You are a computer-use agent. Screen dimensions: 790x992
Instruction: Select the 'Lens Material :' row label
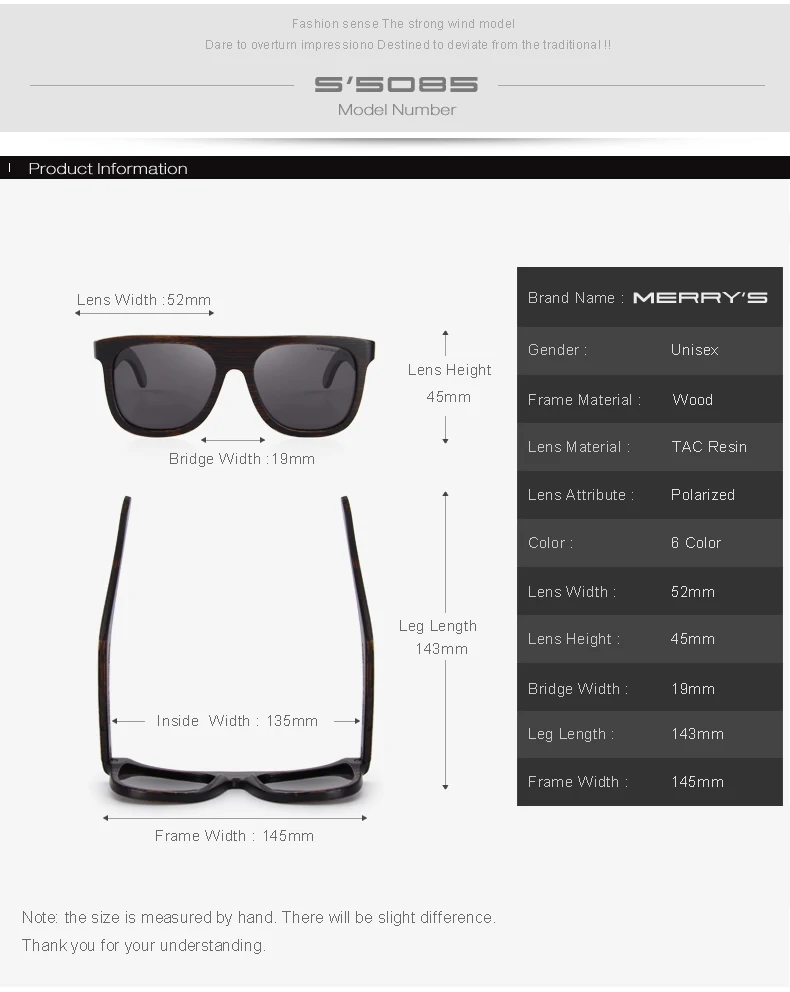coord(579,447)
